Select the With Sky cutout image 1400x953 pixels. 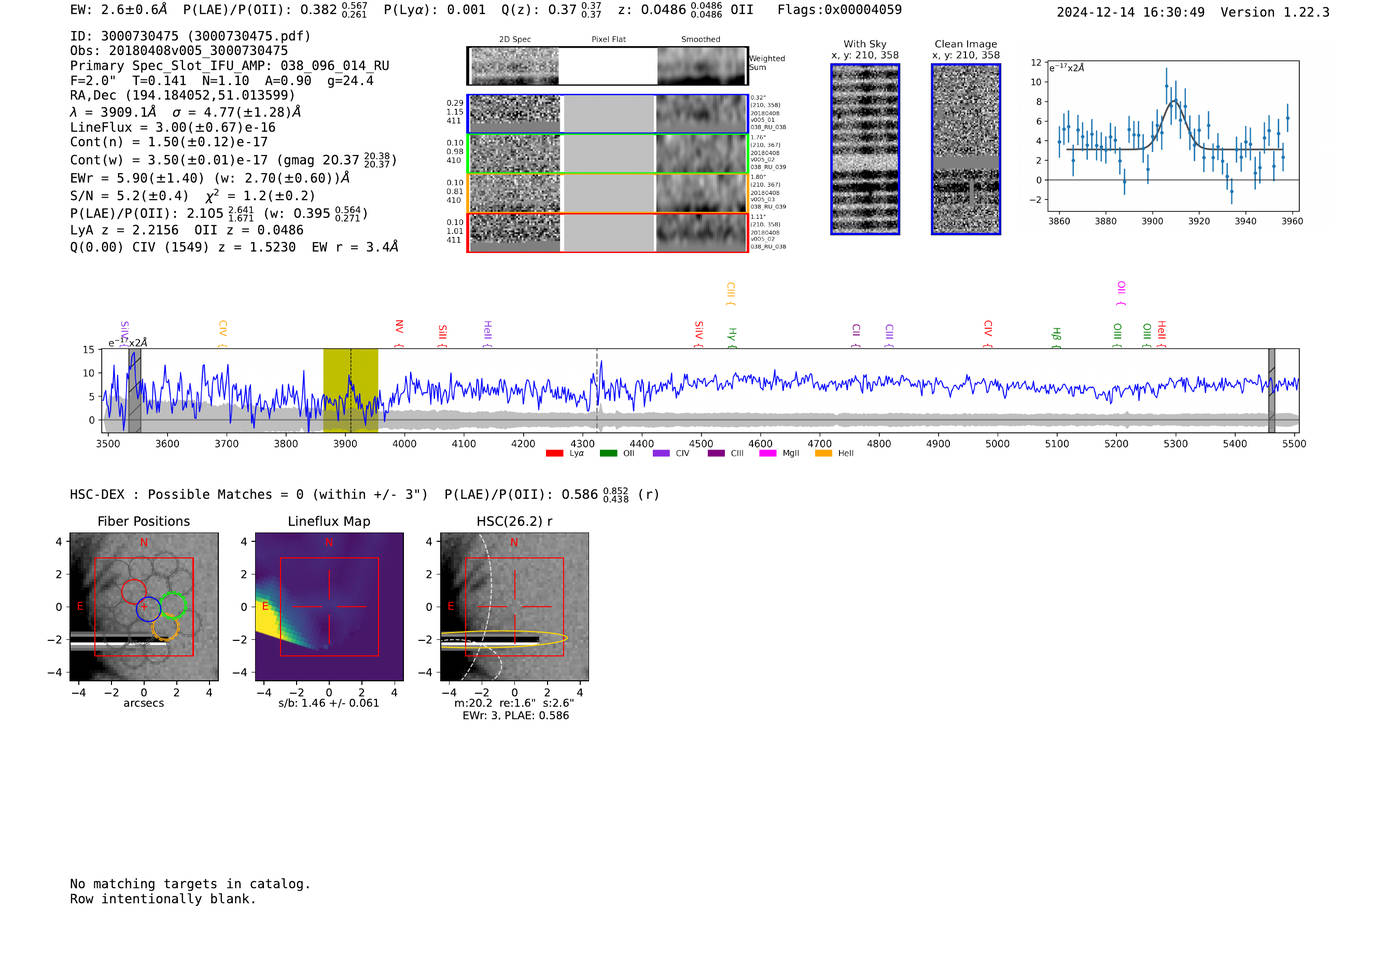click(865, 149)
